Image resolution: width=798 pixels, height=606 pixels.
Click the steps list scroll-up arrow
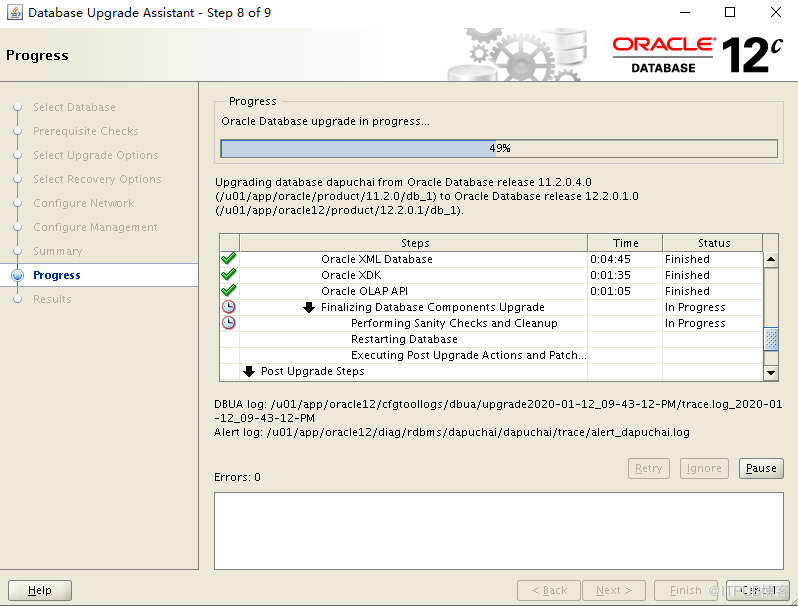pos(771,259)
